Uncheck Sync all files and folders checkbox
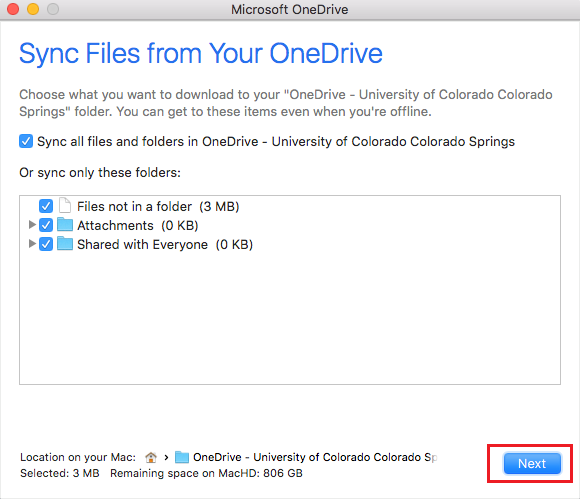The height and width of the screenshot is (499, 580). 26,141
